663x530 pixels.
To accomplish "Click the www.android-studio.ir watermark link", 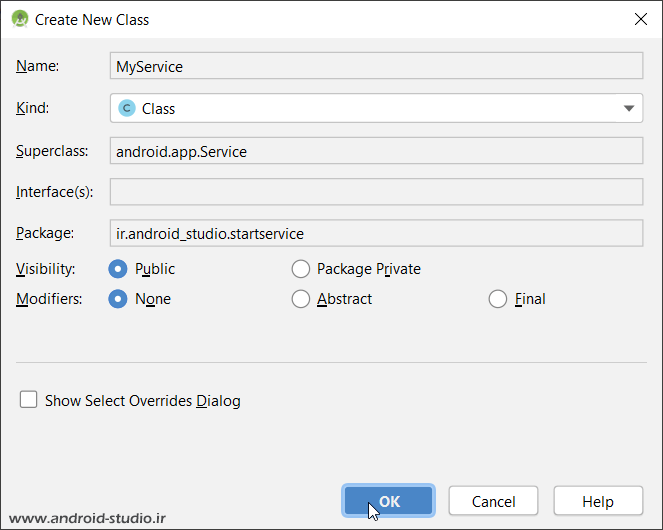I will pyautogui.click(x=86, y=518).
